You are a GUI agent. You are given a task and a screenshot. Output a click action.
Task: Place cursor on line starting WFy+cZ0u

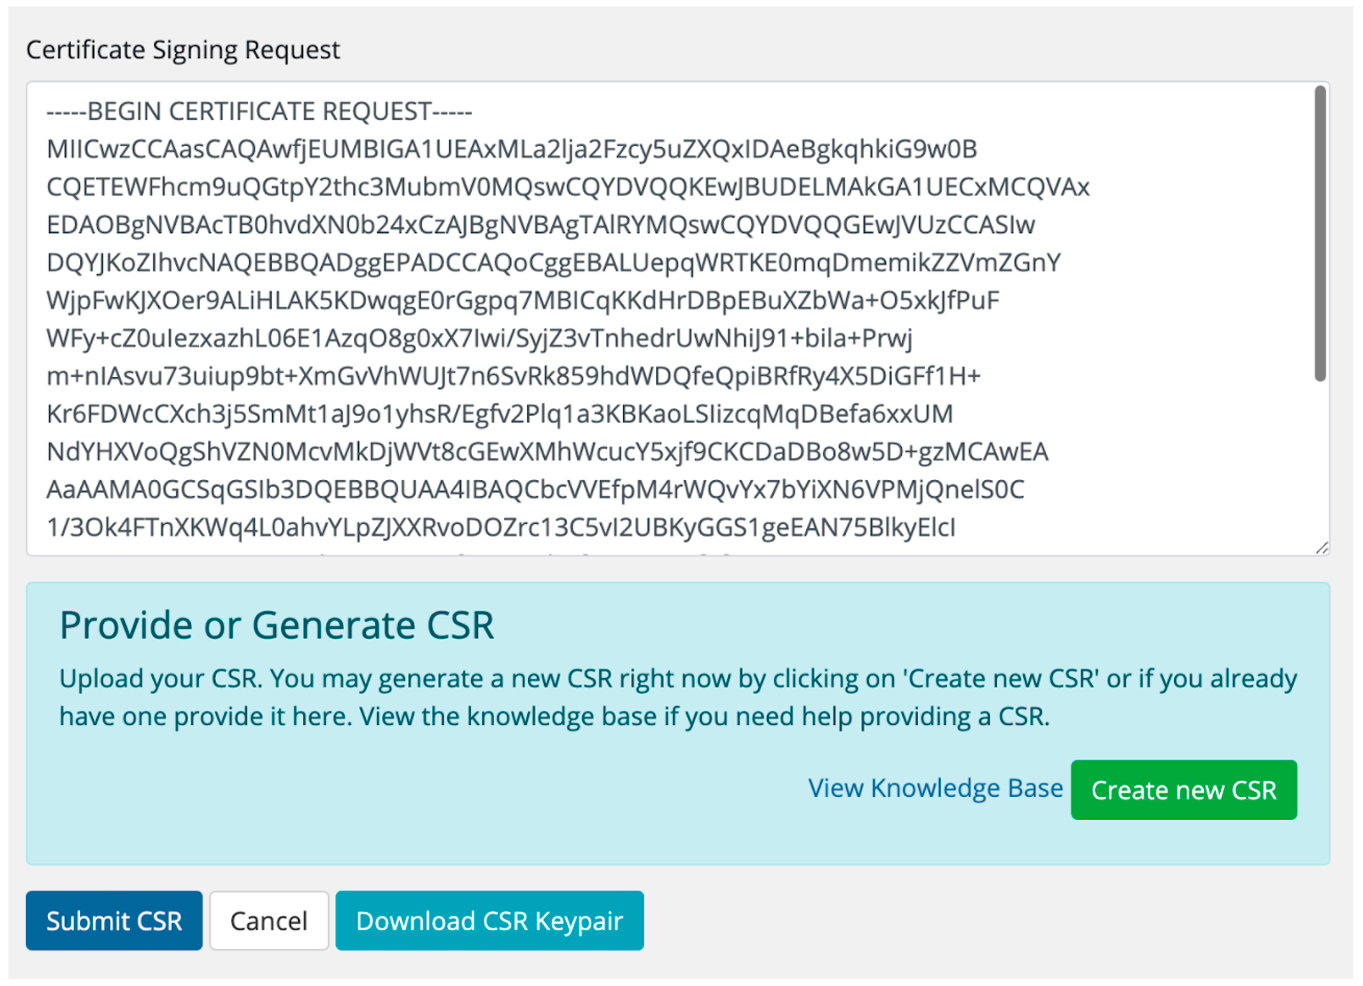point(479,338)
